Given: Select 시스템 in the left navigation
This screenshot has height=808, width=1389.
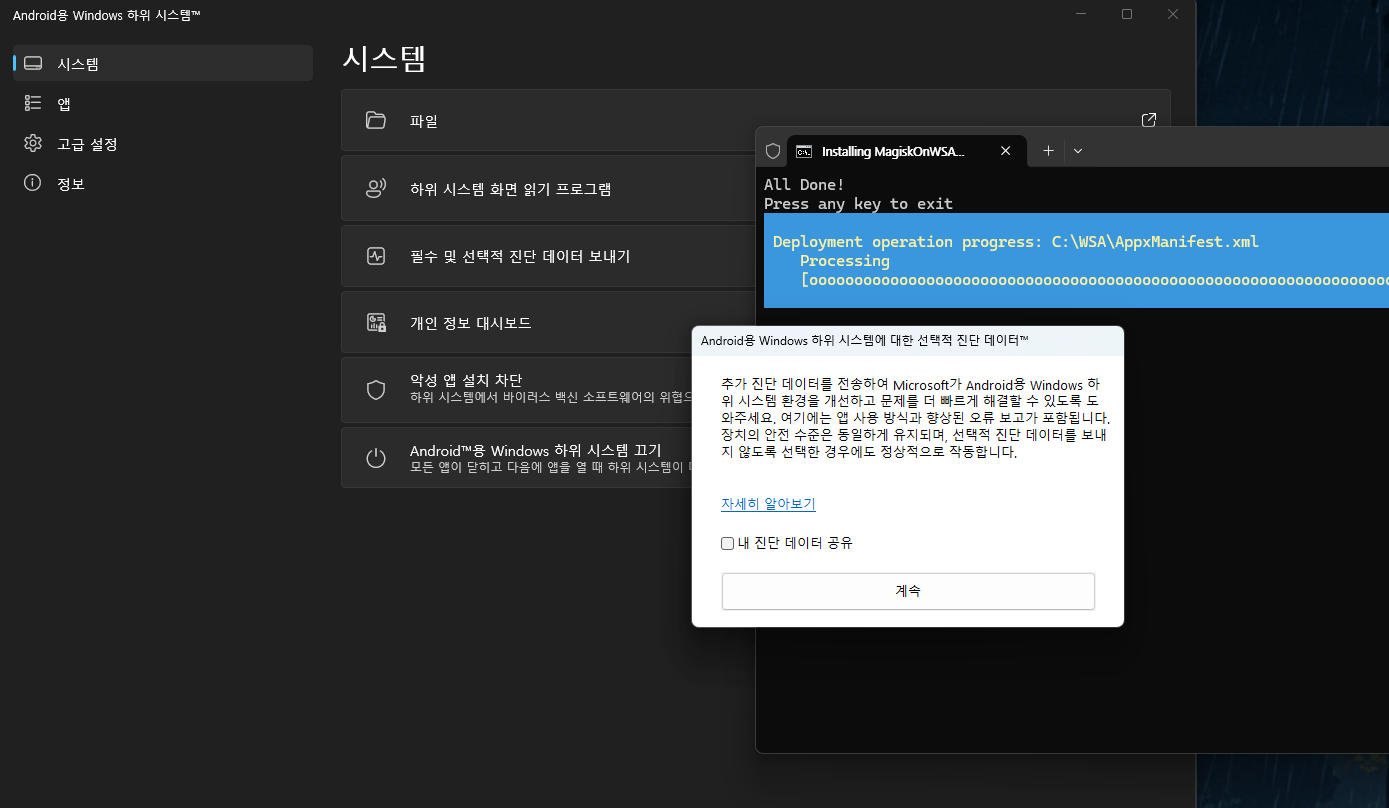Looking at the screenshot, I should [x=78, y=64].
